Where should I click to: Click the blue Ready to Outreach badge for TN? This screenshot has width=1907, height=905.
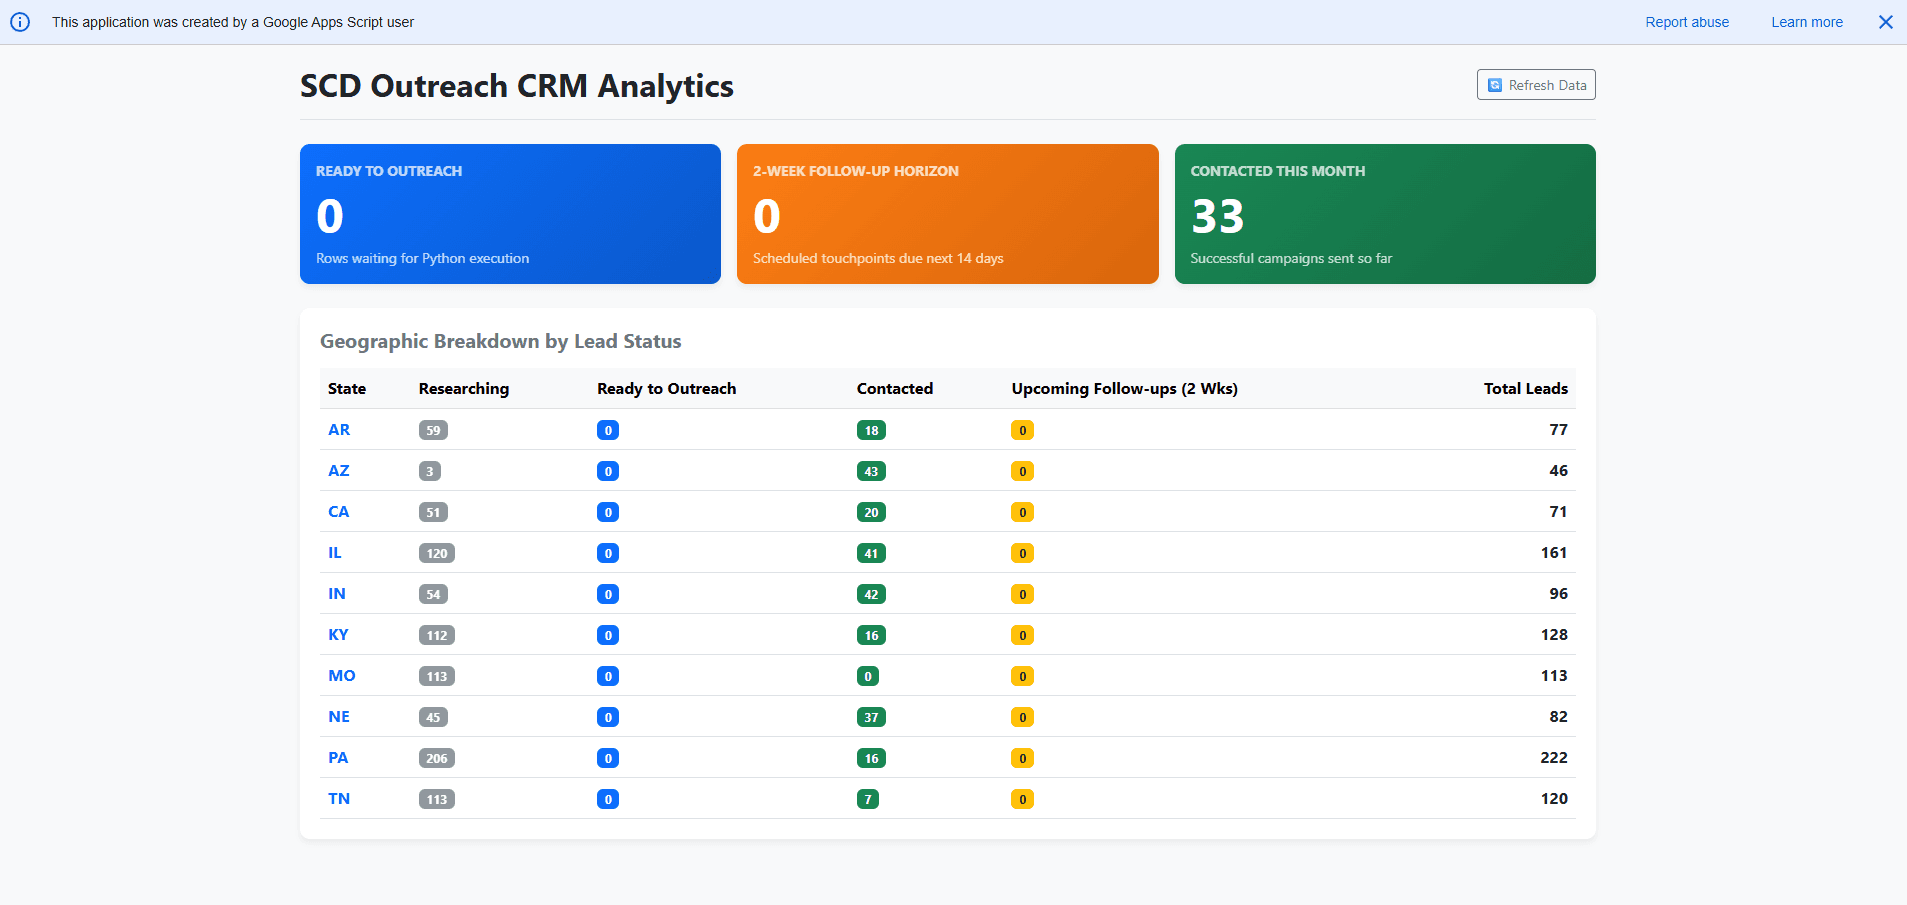pyautogui.click(x=608, y=799)
